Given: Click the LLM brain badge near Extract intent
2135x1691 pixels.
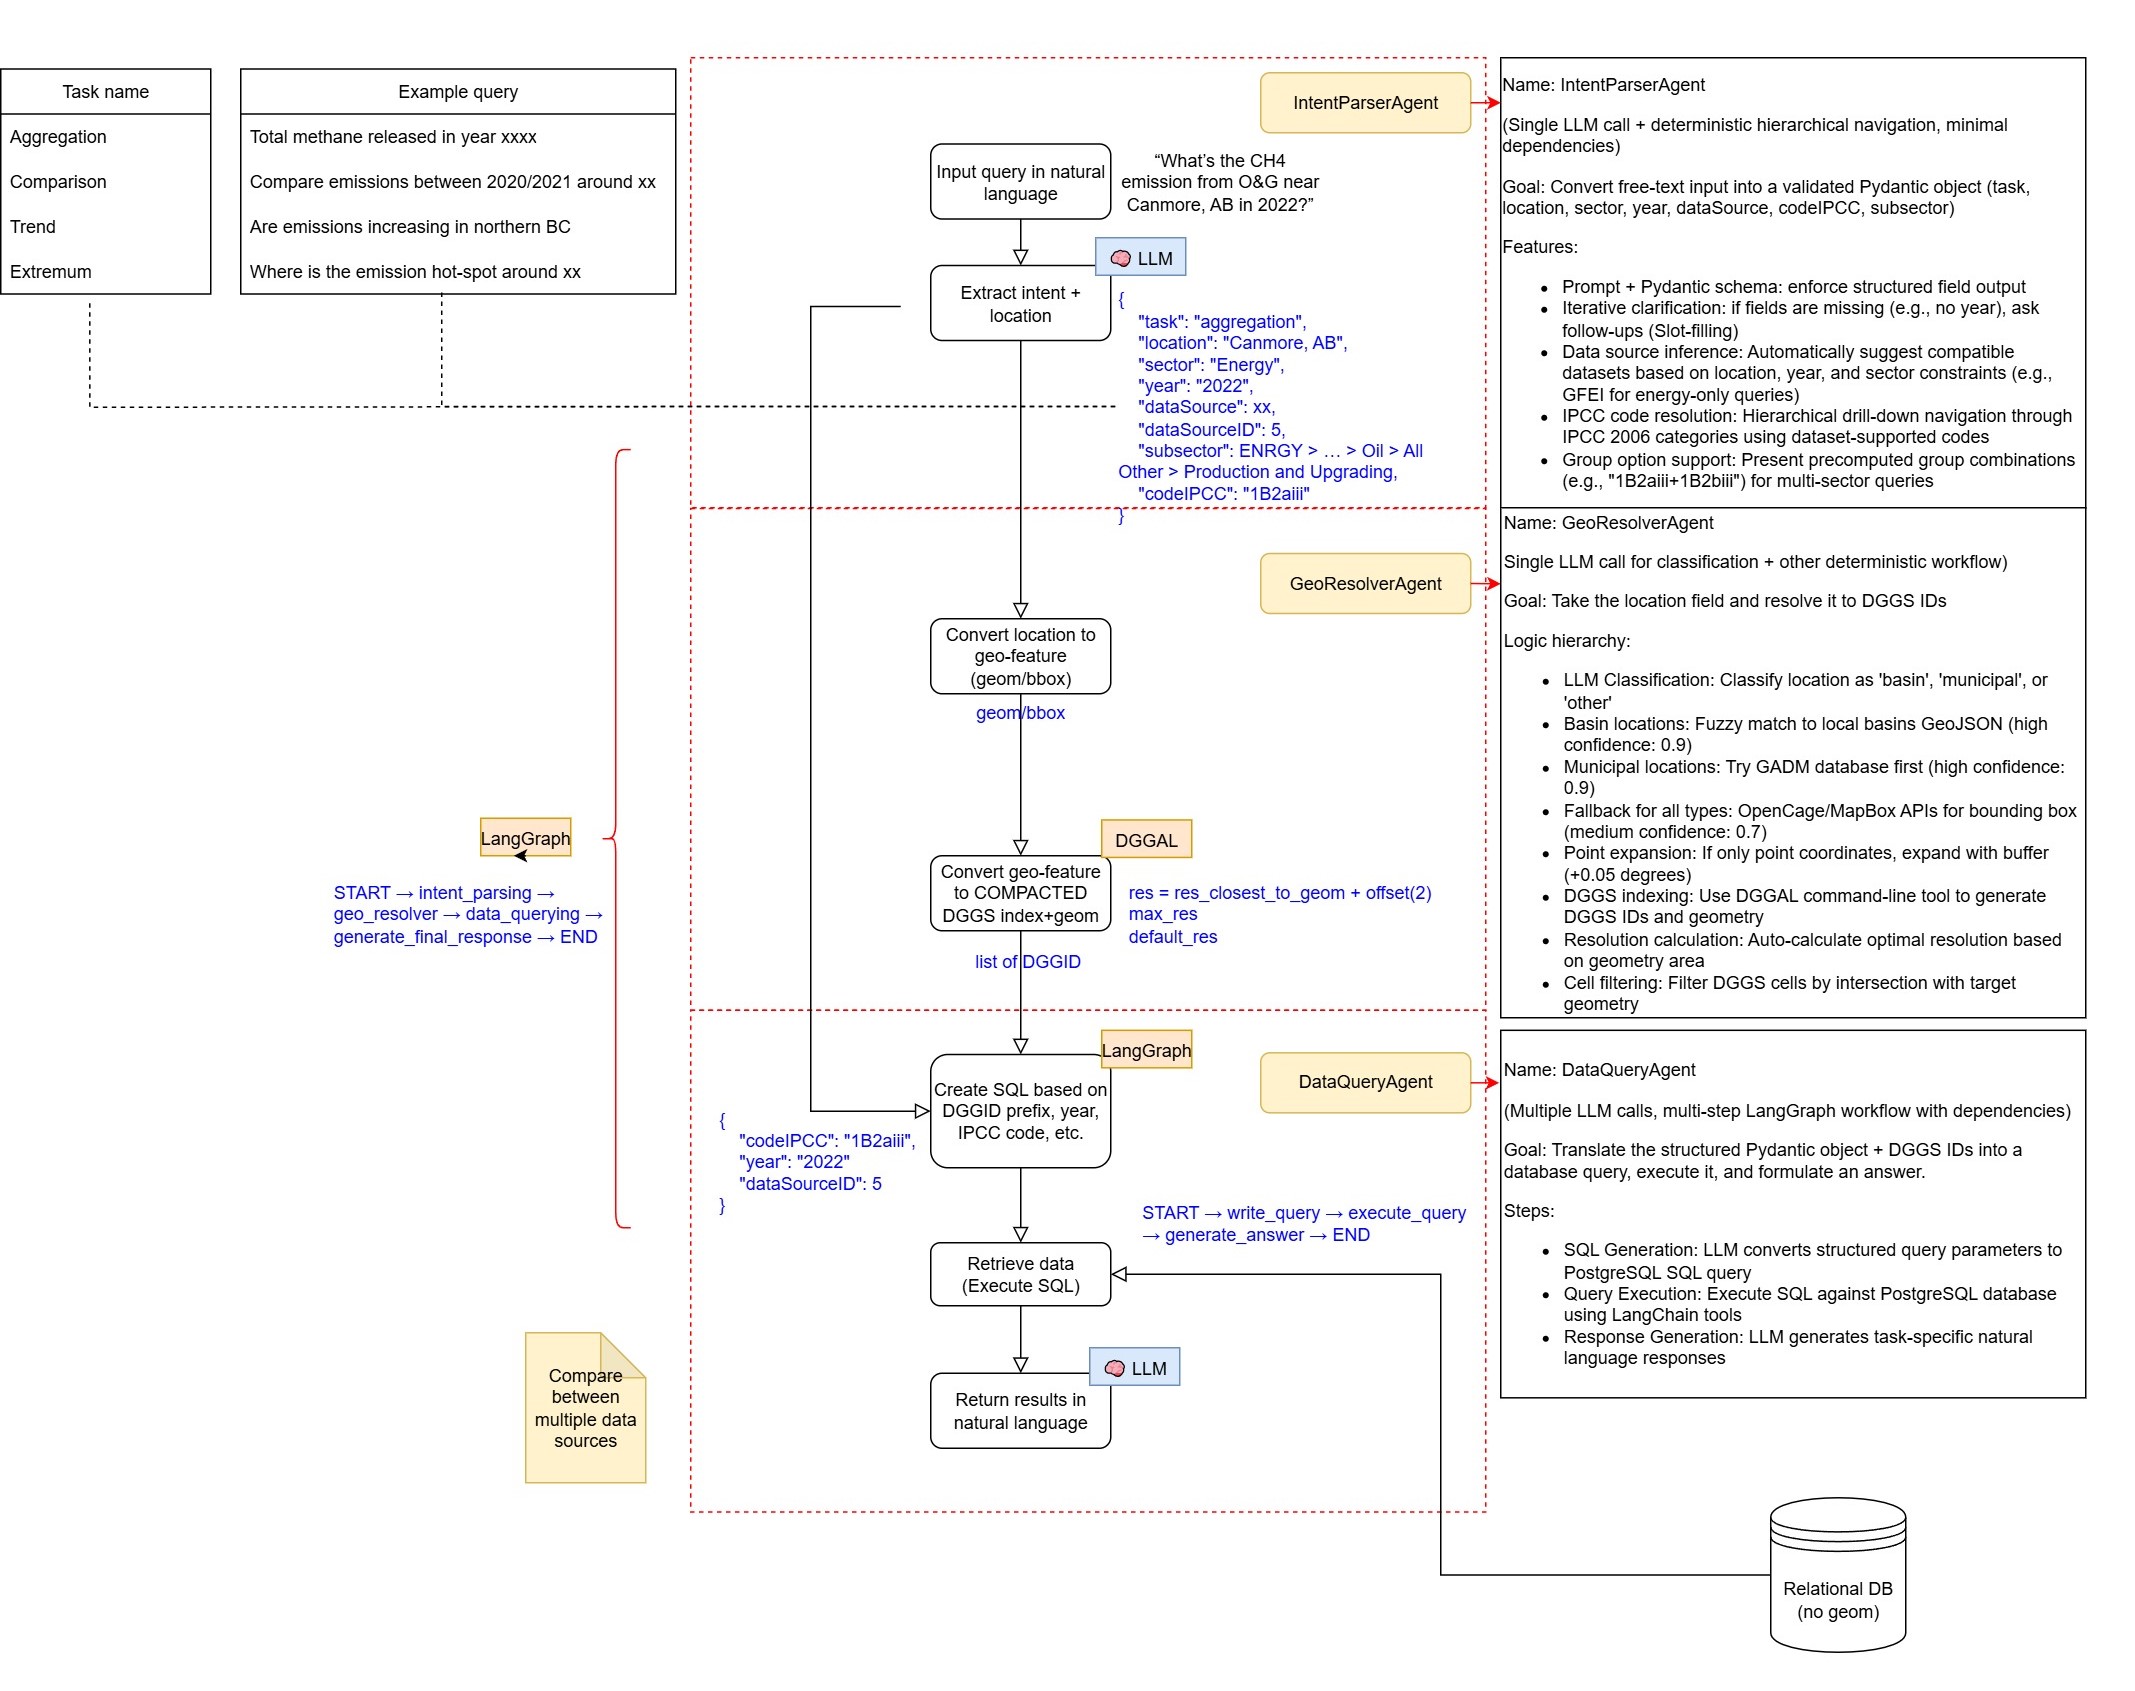Looking at the screenshot, I should click(x=1140, y=258).
